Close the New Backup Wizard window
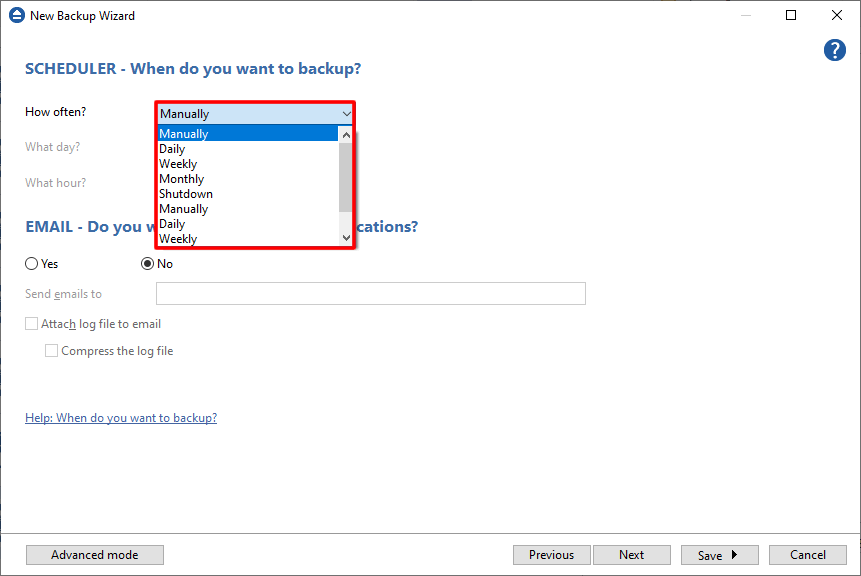 click(x=835, y=16)
